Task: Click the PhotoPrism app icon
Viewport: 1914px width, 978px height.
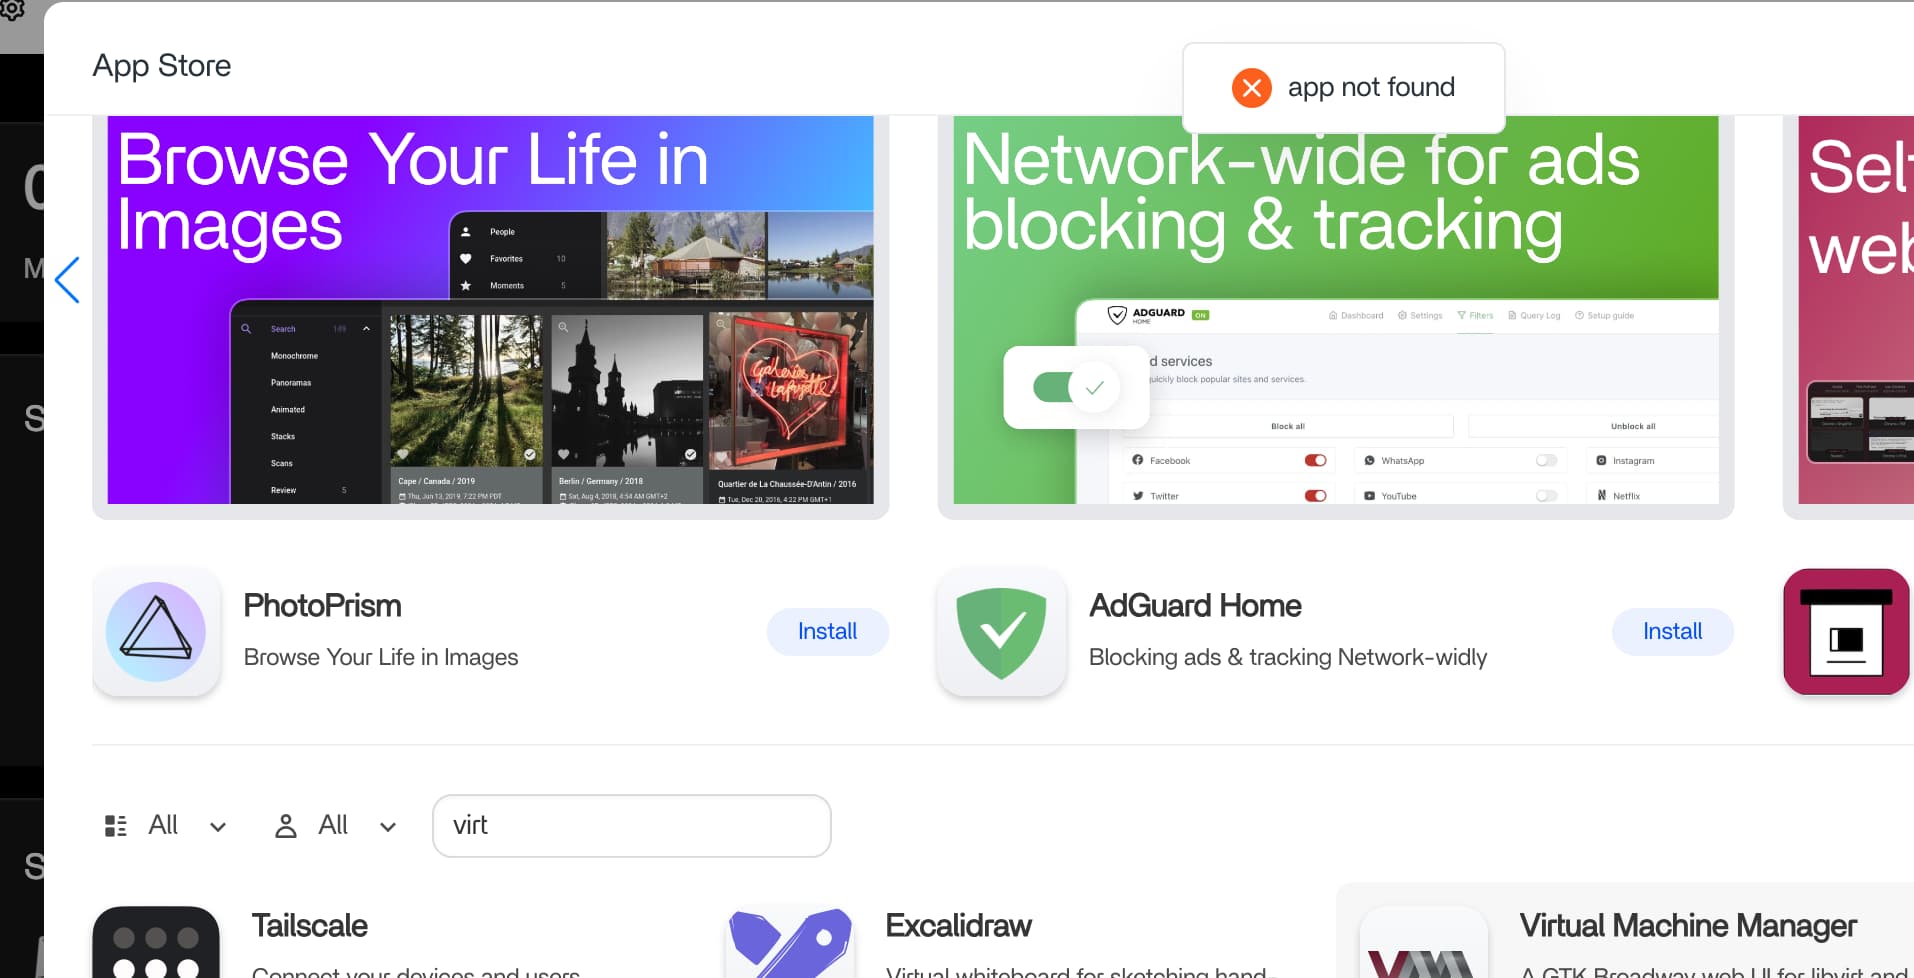Action: click(x=156, y=632)
